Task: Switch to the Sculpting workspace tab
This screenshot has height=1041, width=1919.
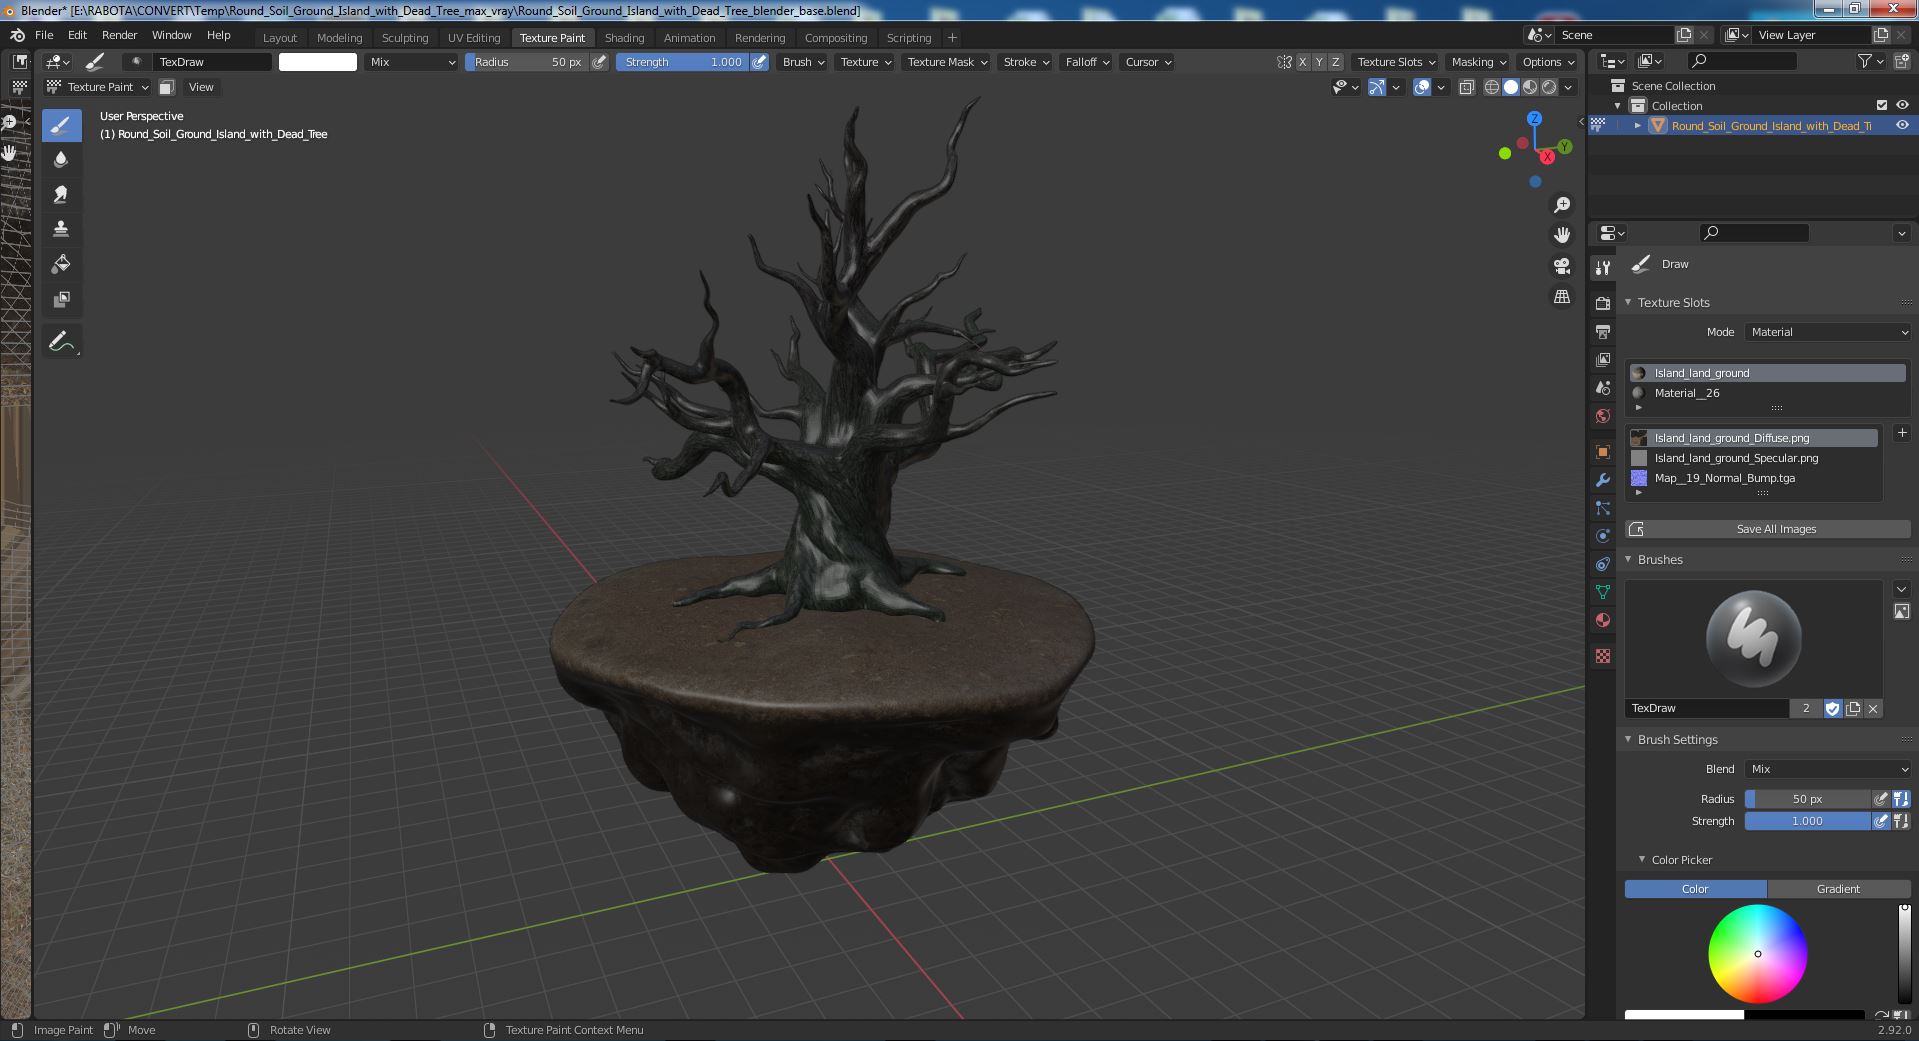Action: (x=405, y=38)
